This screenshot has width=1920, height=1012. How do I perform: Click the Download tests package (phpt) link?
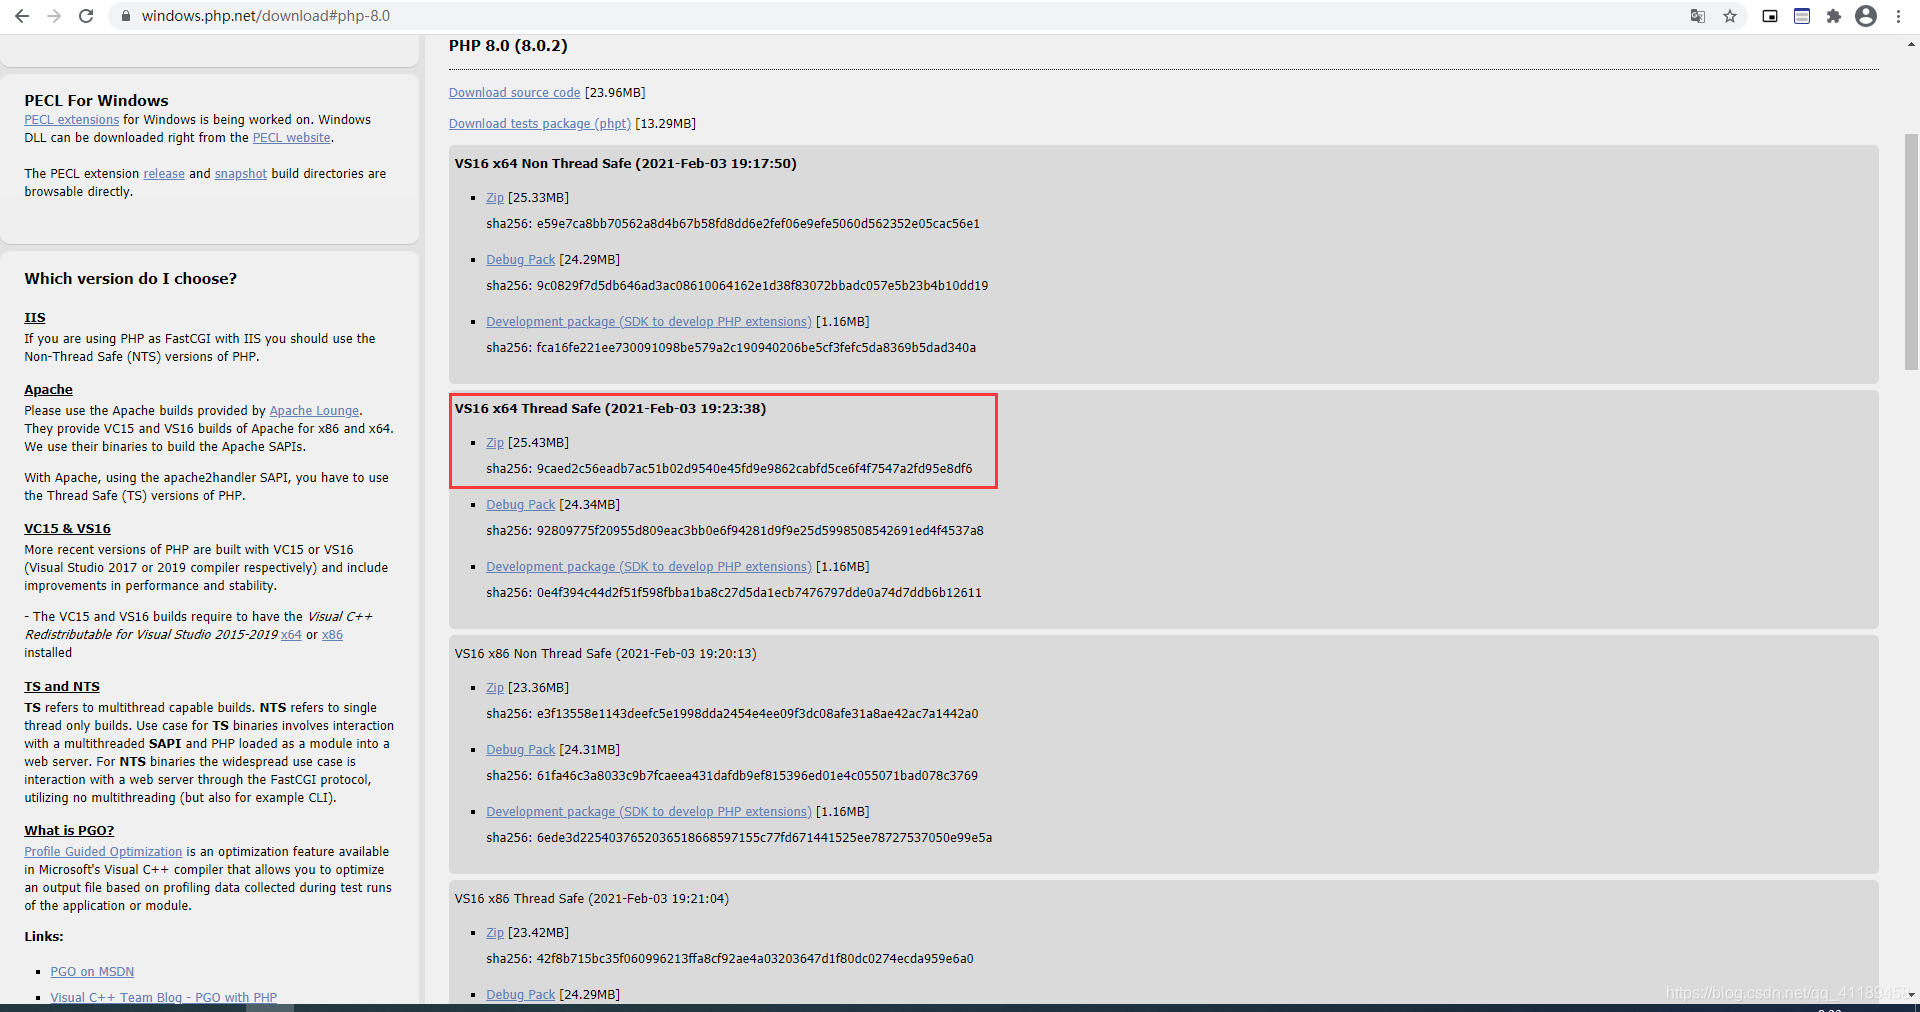click(x=539, y=123)
